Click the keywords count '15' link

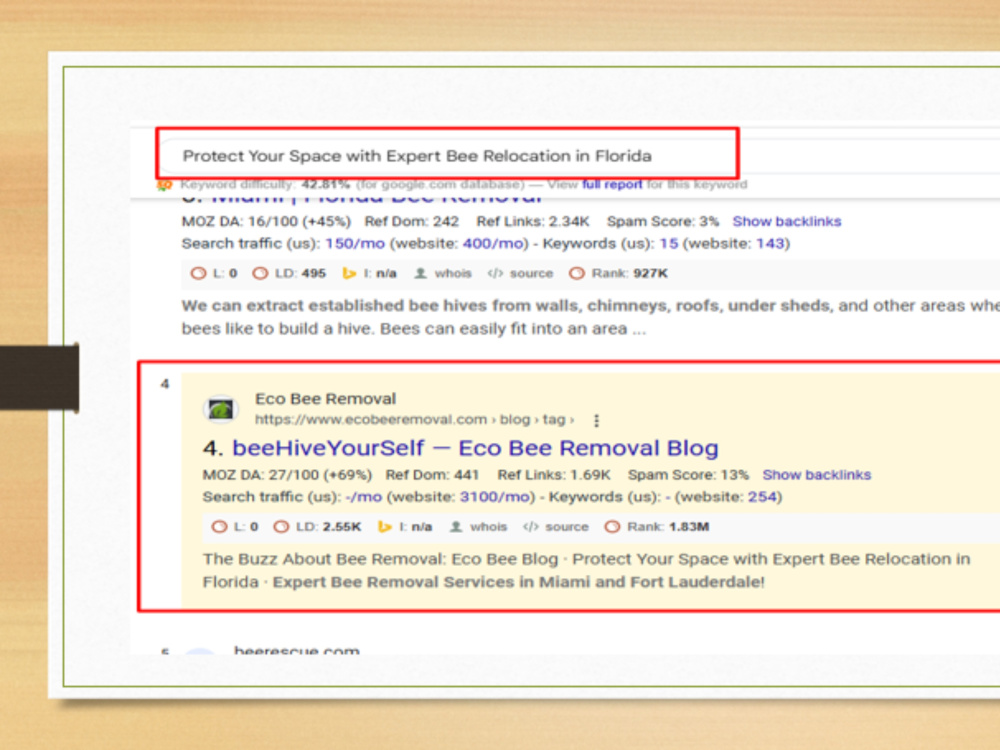668,244
